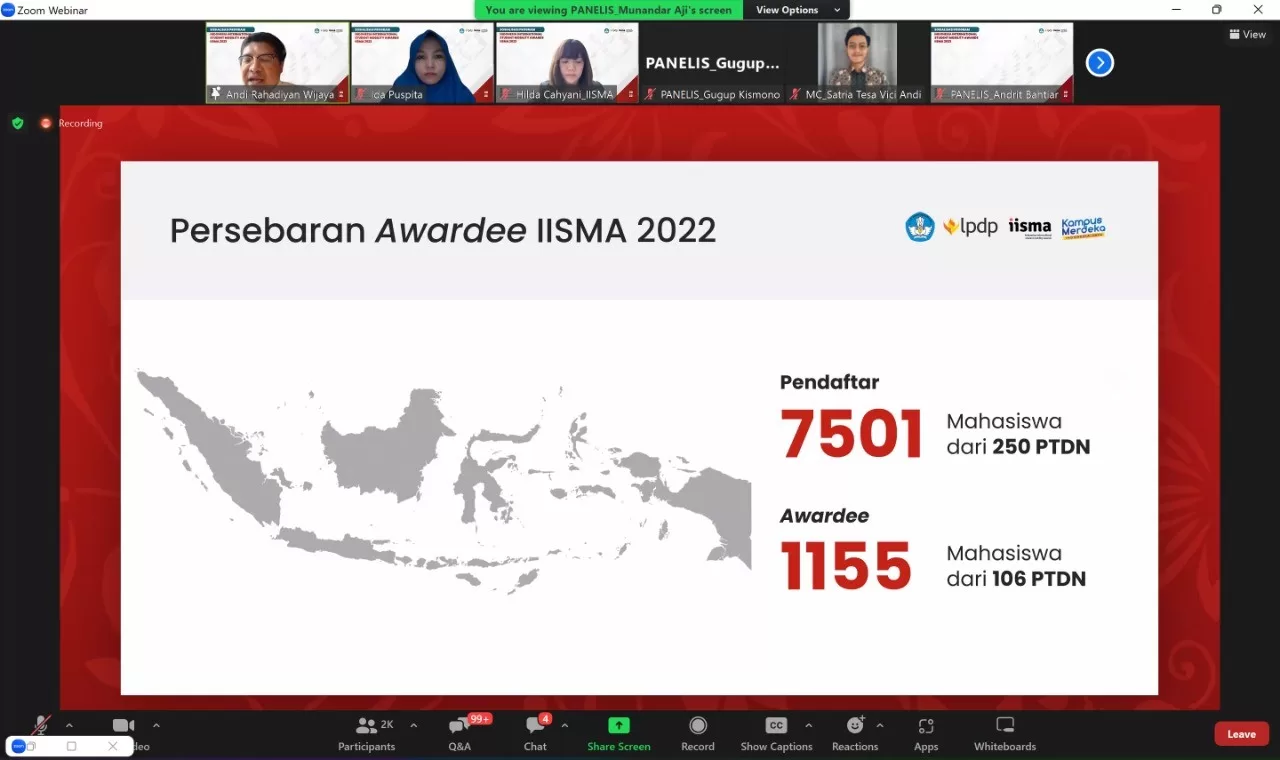Leave the webinar with red Leave button
The width and height of the screenshot is (1280, 760).
click(x=1242, y=734)
